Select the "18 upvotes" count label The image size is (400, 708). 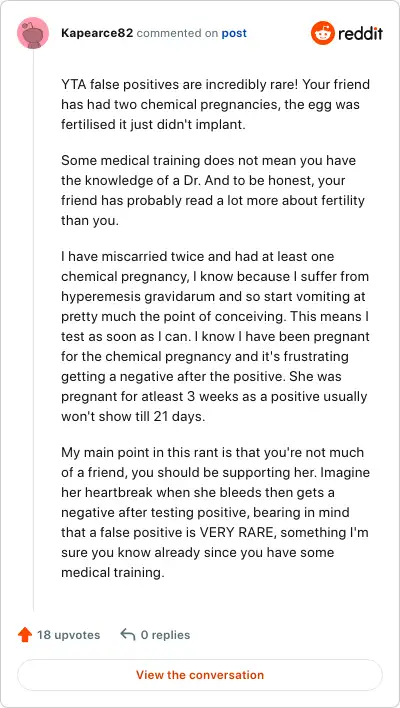(68, 635)
